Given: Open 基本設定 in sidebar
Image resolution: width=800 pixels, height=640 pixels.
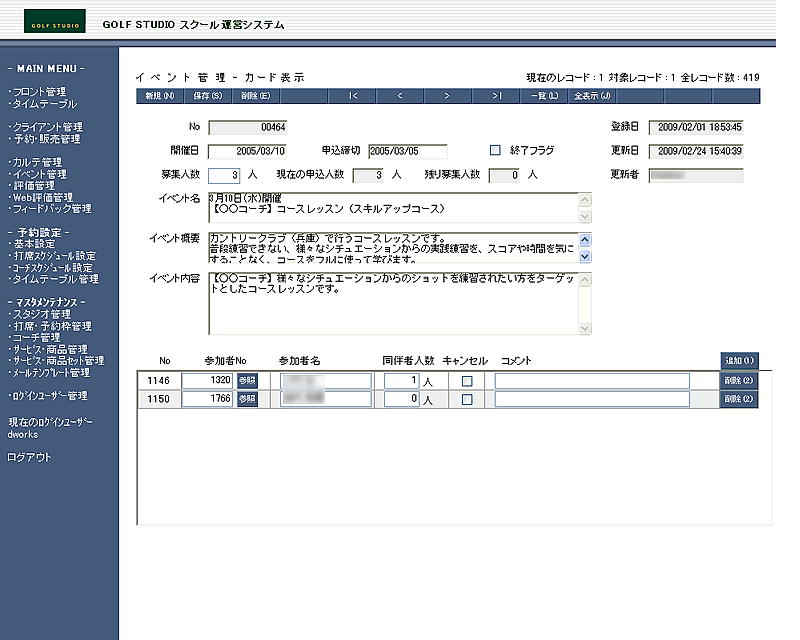Looking at the screenshot, I should pos(34,244).
